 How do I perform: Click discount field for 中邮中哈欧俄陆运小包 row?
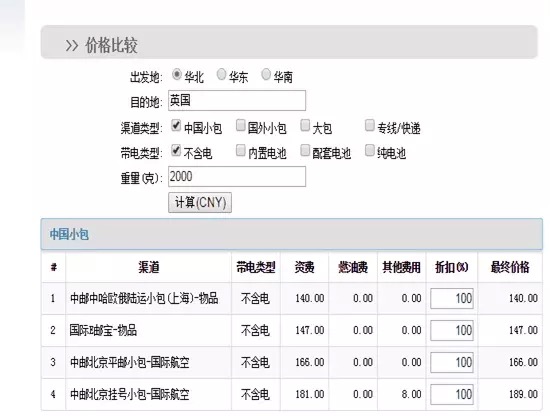(x=452, y=298)
